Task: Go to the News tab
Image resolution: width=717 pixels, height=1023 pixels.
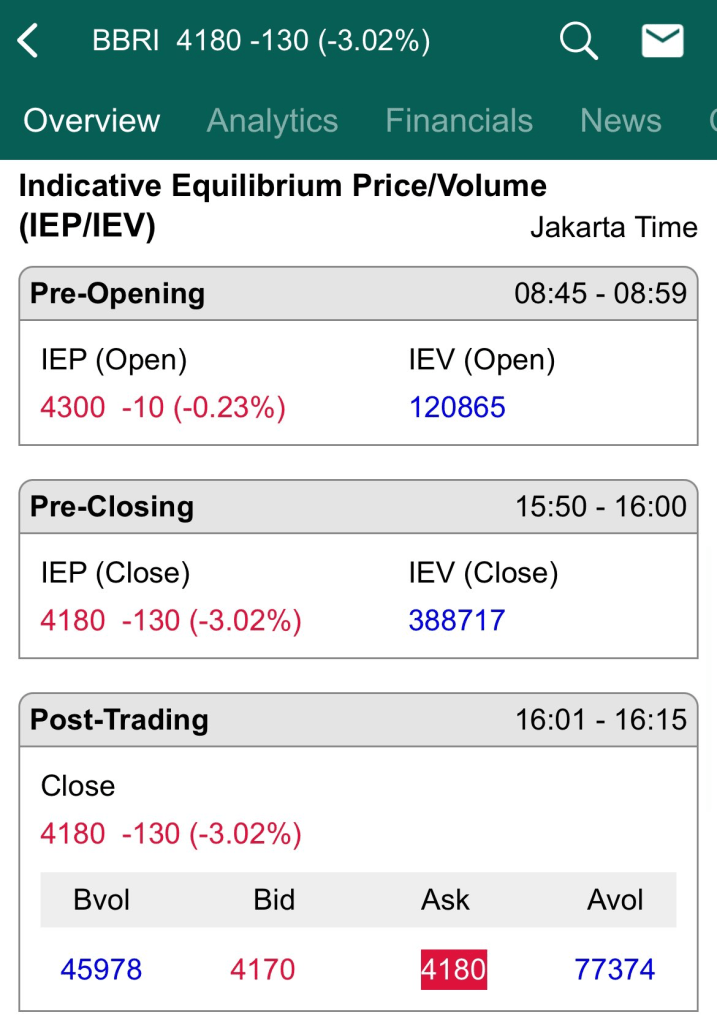Action: 620,121
